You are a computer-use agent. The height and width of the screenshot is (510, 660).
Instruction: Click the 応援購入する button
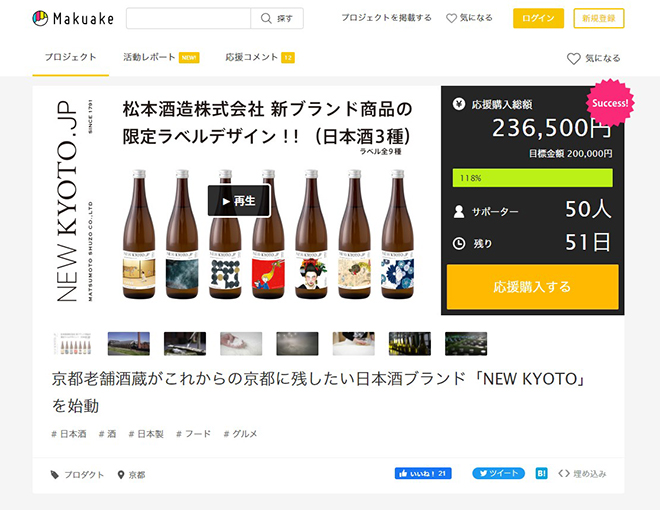(x=532, y=287)
